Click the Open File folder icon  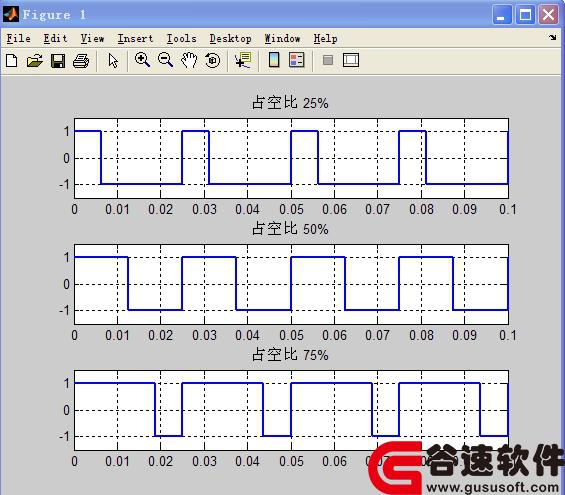(x=35, y=61)
